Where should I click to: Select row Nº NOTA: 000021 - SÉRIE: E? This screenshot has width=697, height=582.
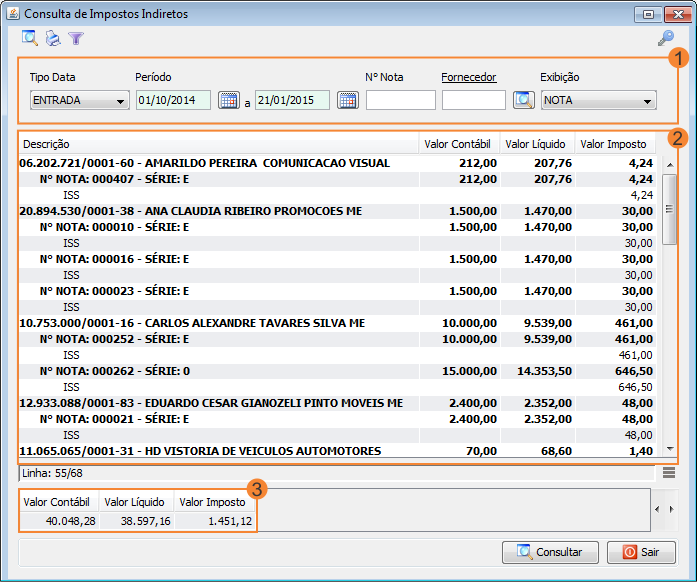tap(337, 419)
